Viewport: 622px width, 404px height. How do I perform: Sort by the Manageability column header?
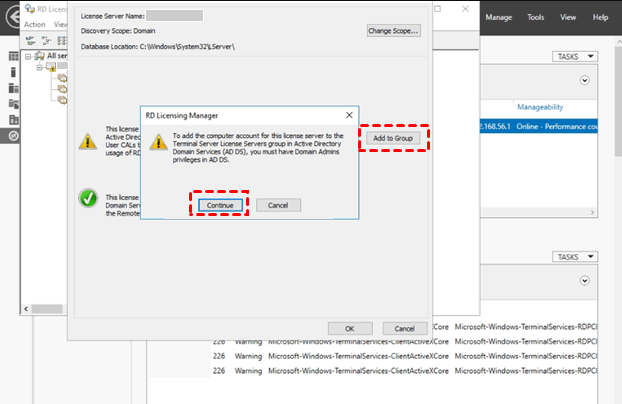click(540, 107)
